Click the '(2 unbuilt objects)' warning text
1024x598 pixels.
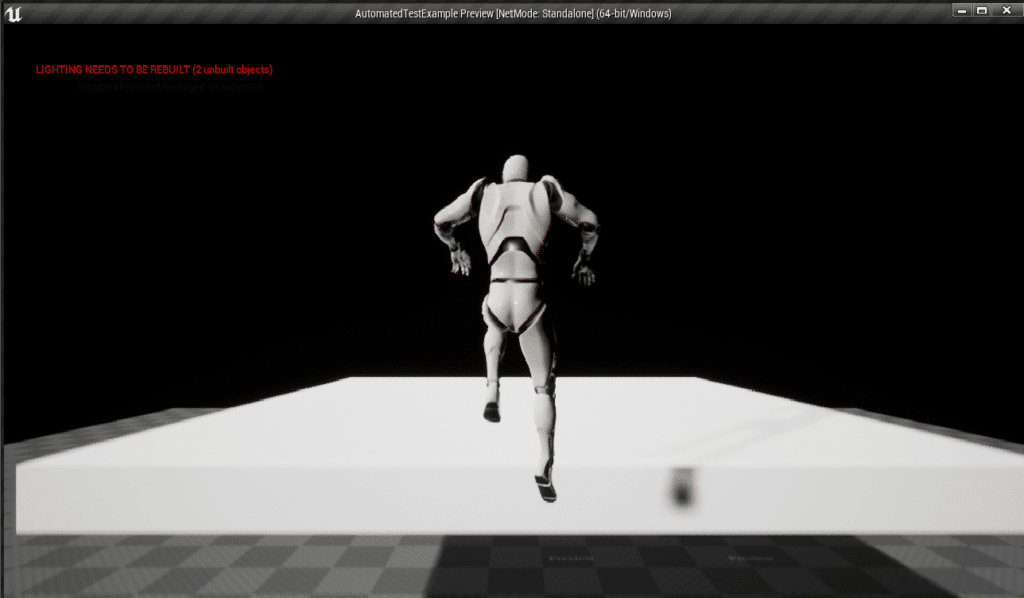pyautogui.click(x=232, y=70)
